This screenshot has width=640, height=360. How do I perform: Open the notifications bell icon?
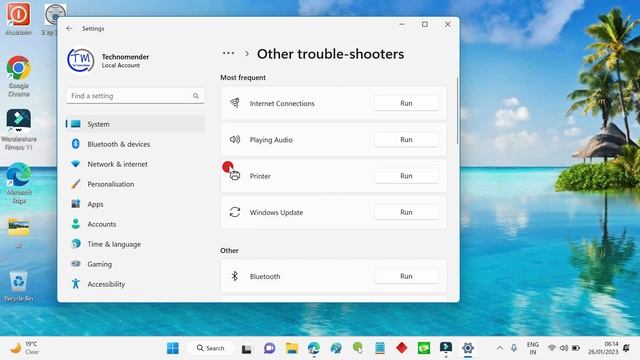point(626,348)
